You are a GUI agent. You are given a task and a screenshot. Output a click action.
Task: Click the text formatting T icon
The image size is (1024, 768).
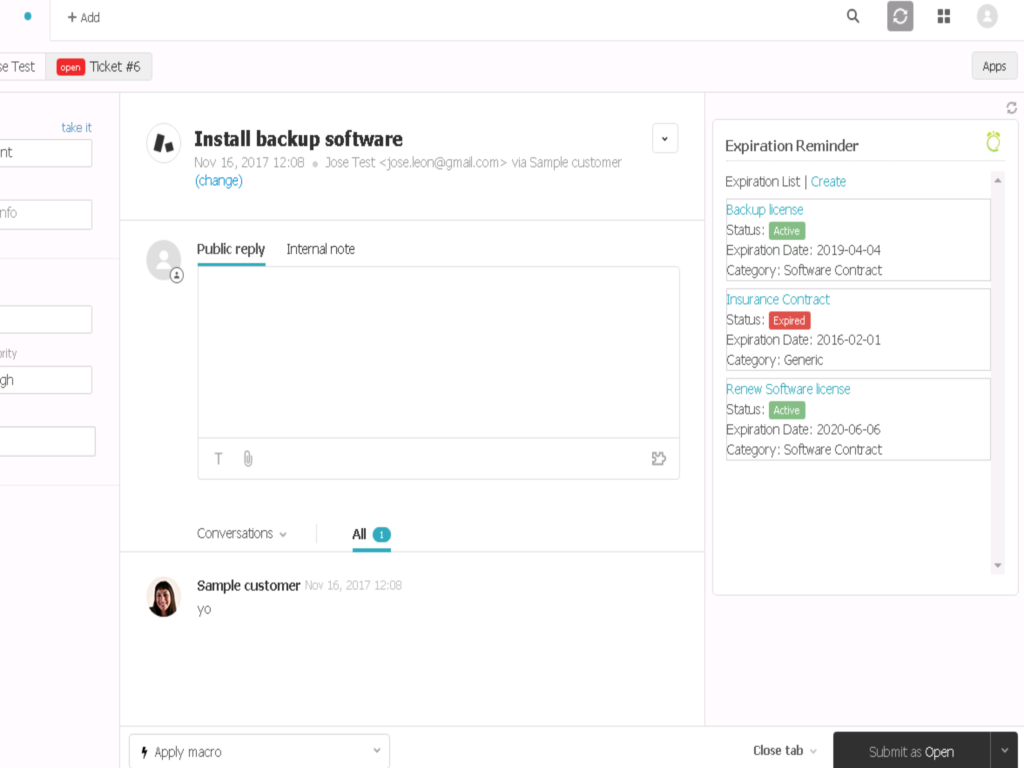(x=219, y=459)
